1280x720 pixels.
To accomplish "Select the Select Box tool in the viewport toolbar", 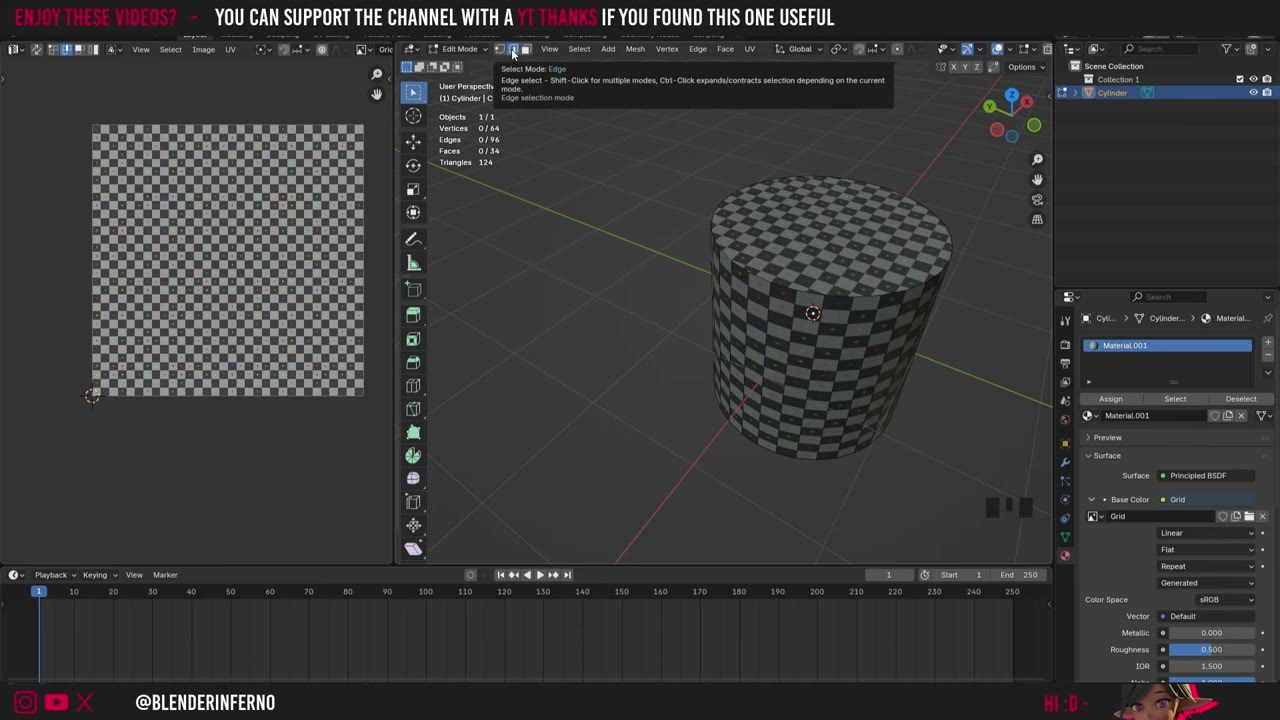I will coord(413,92).
